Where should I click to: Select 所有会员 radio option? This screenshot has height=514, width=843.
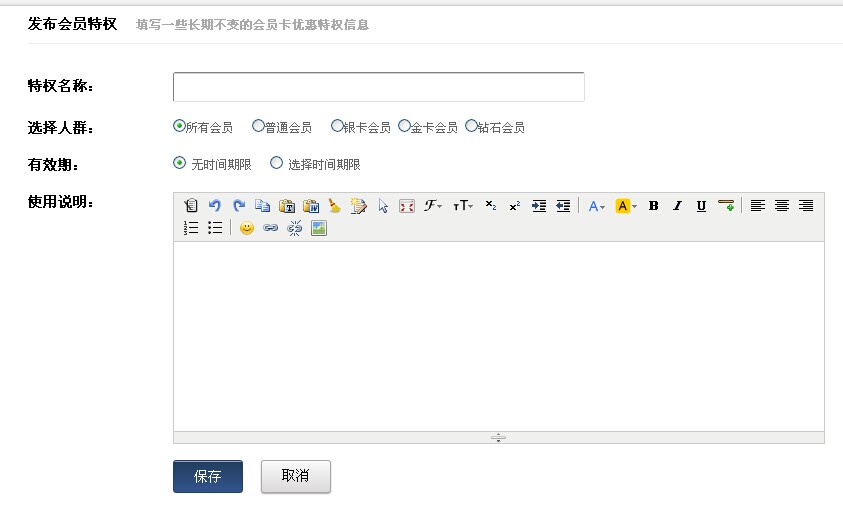(x=179, y=126)
